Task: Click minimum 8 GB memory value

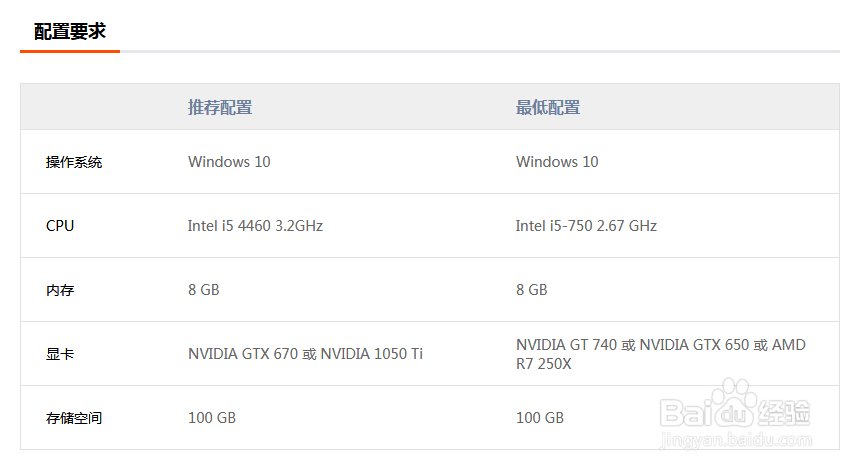Action: 531,290
